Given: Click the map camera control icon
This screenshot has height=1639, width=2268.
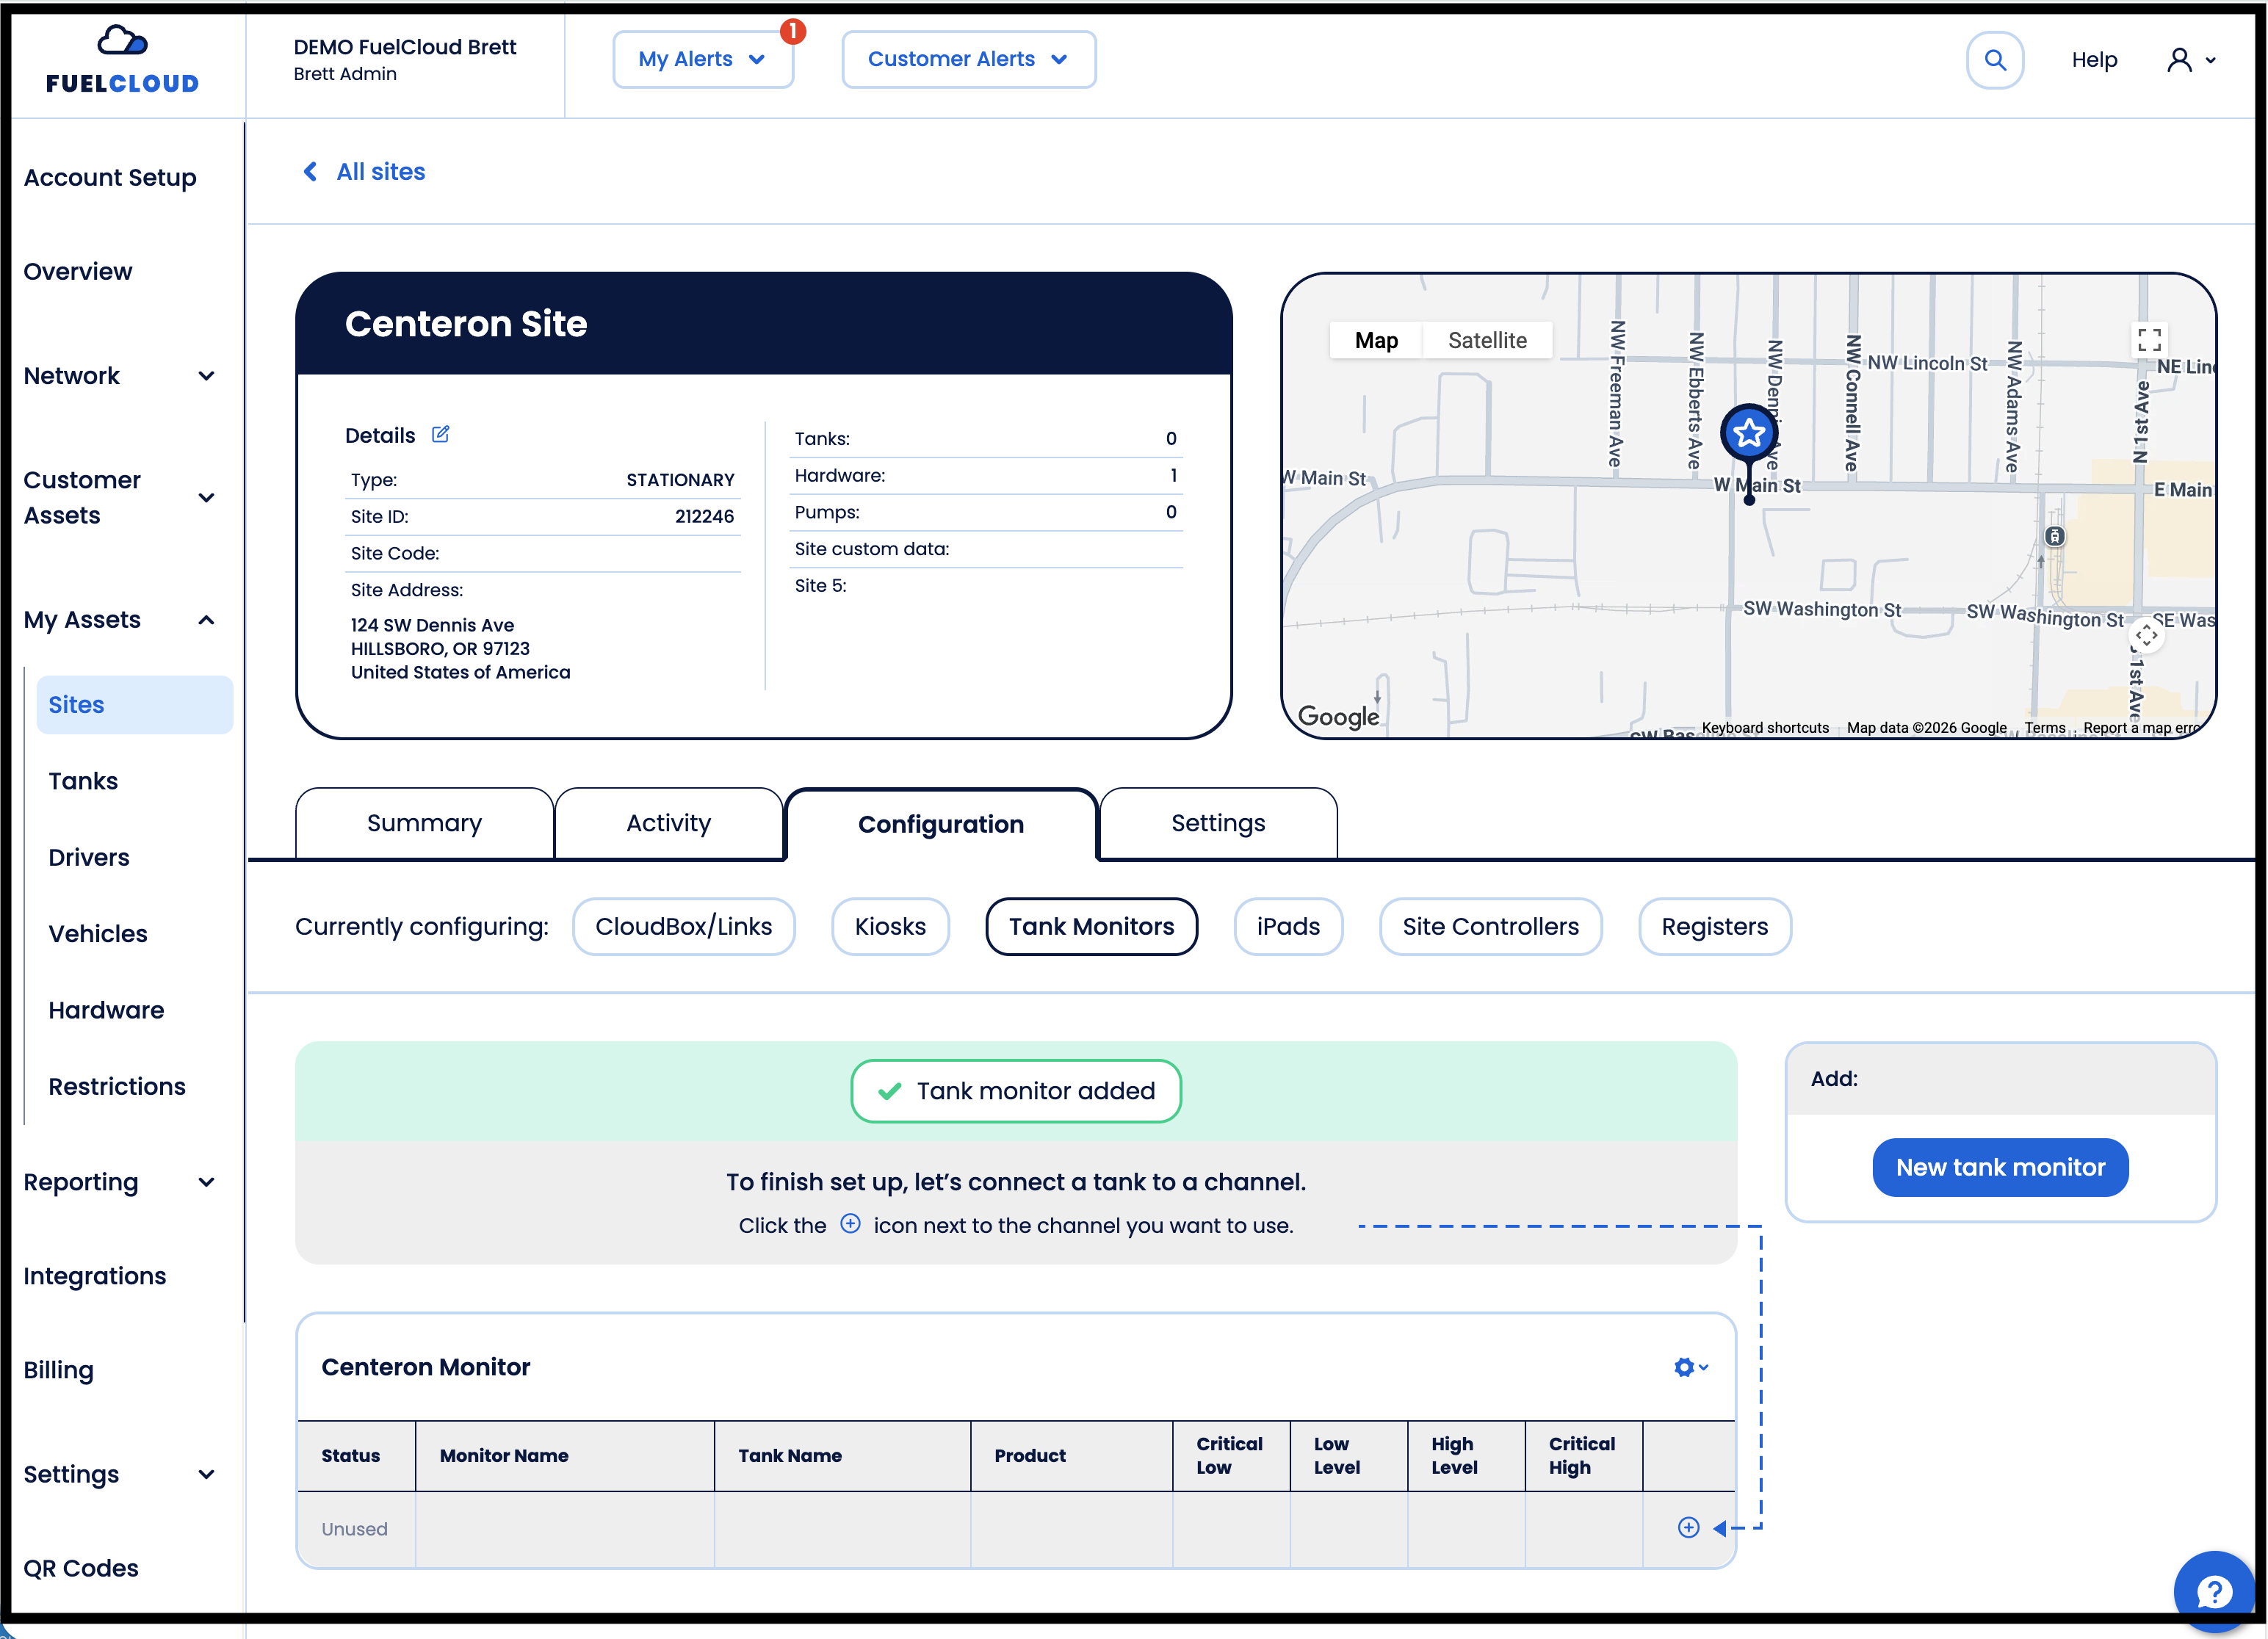Looking at the screenshot, I should click(x=2146, y=635).
